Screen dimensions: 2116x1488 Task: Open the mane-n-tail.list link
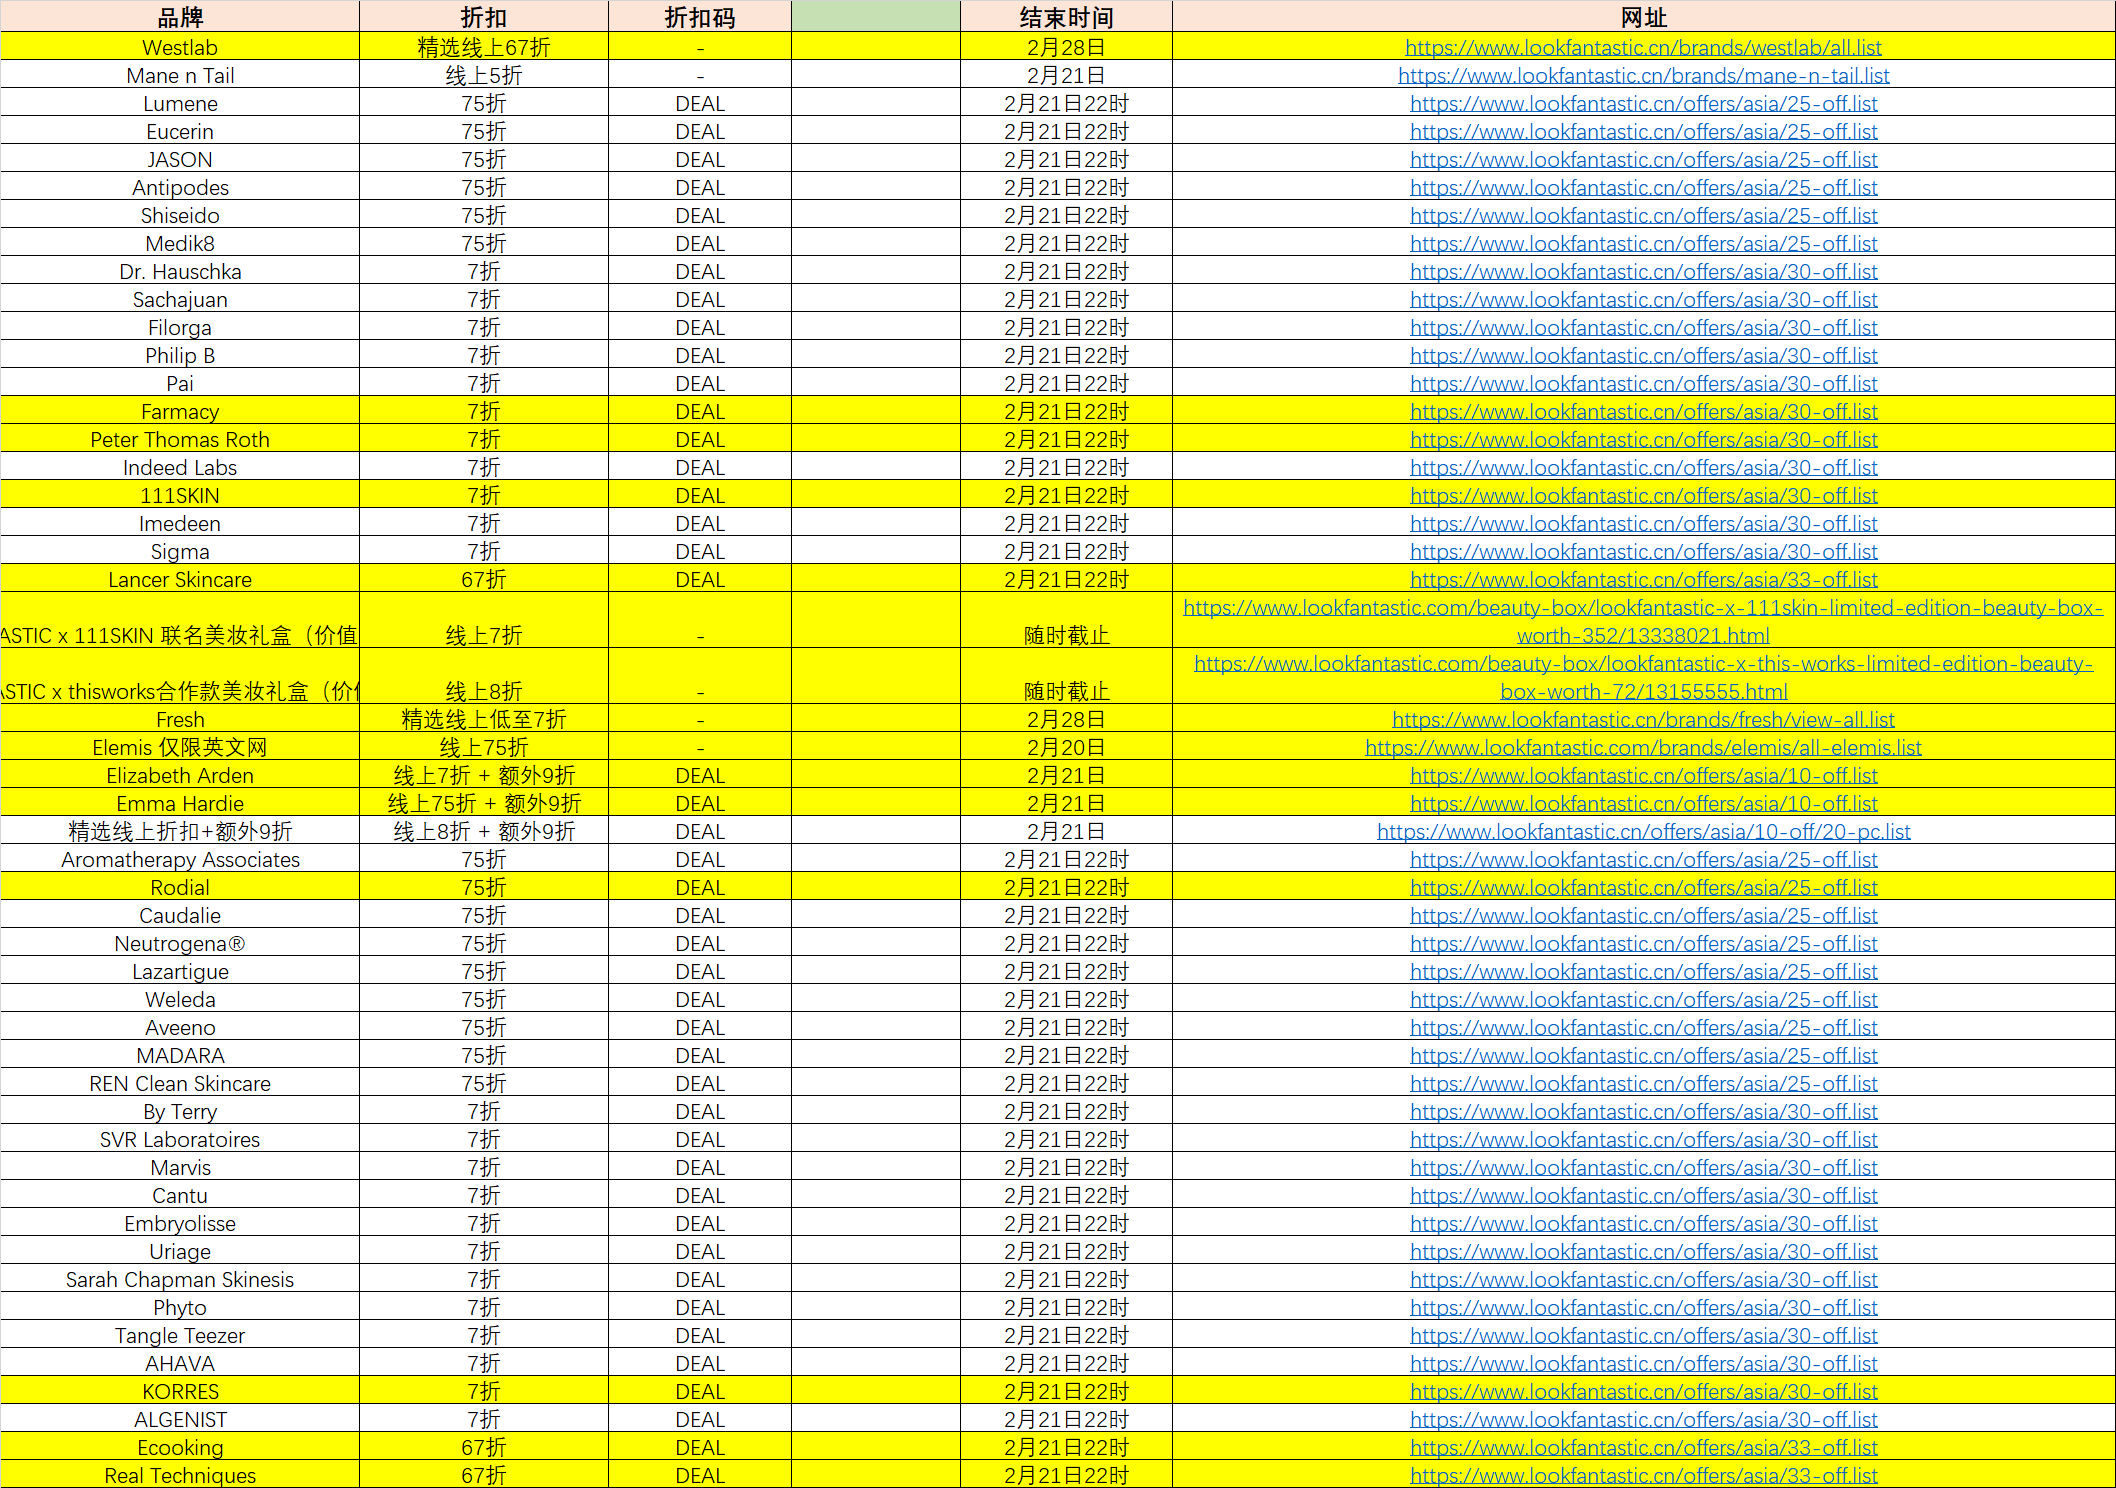click(x=1643, y=75)
